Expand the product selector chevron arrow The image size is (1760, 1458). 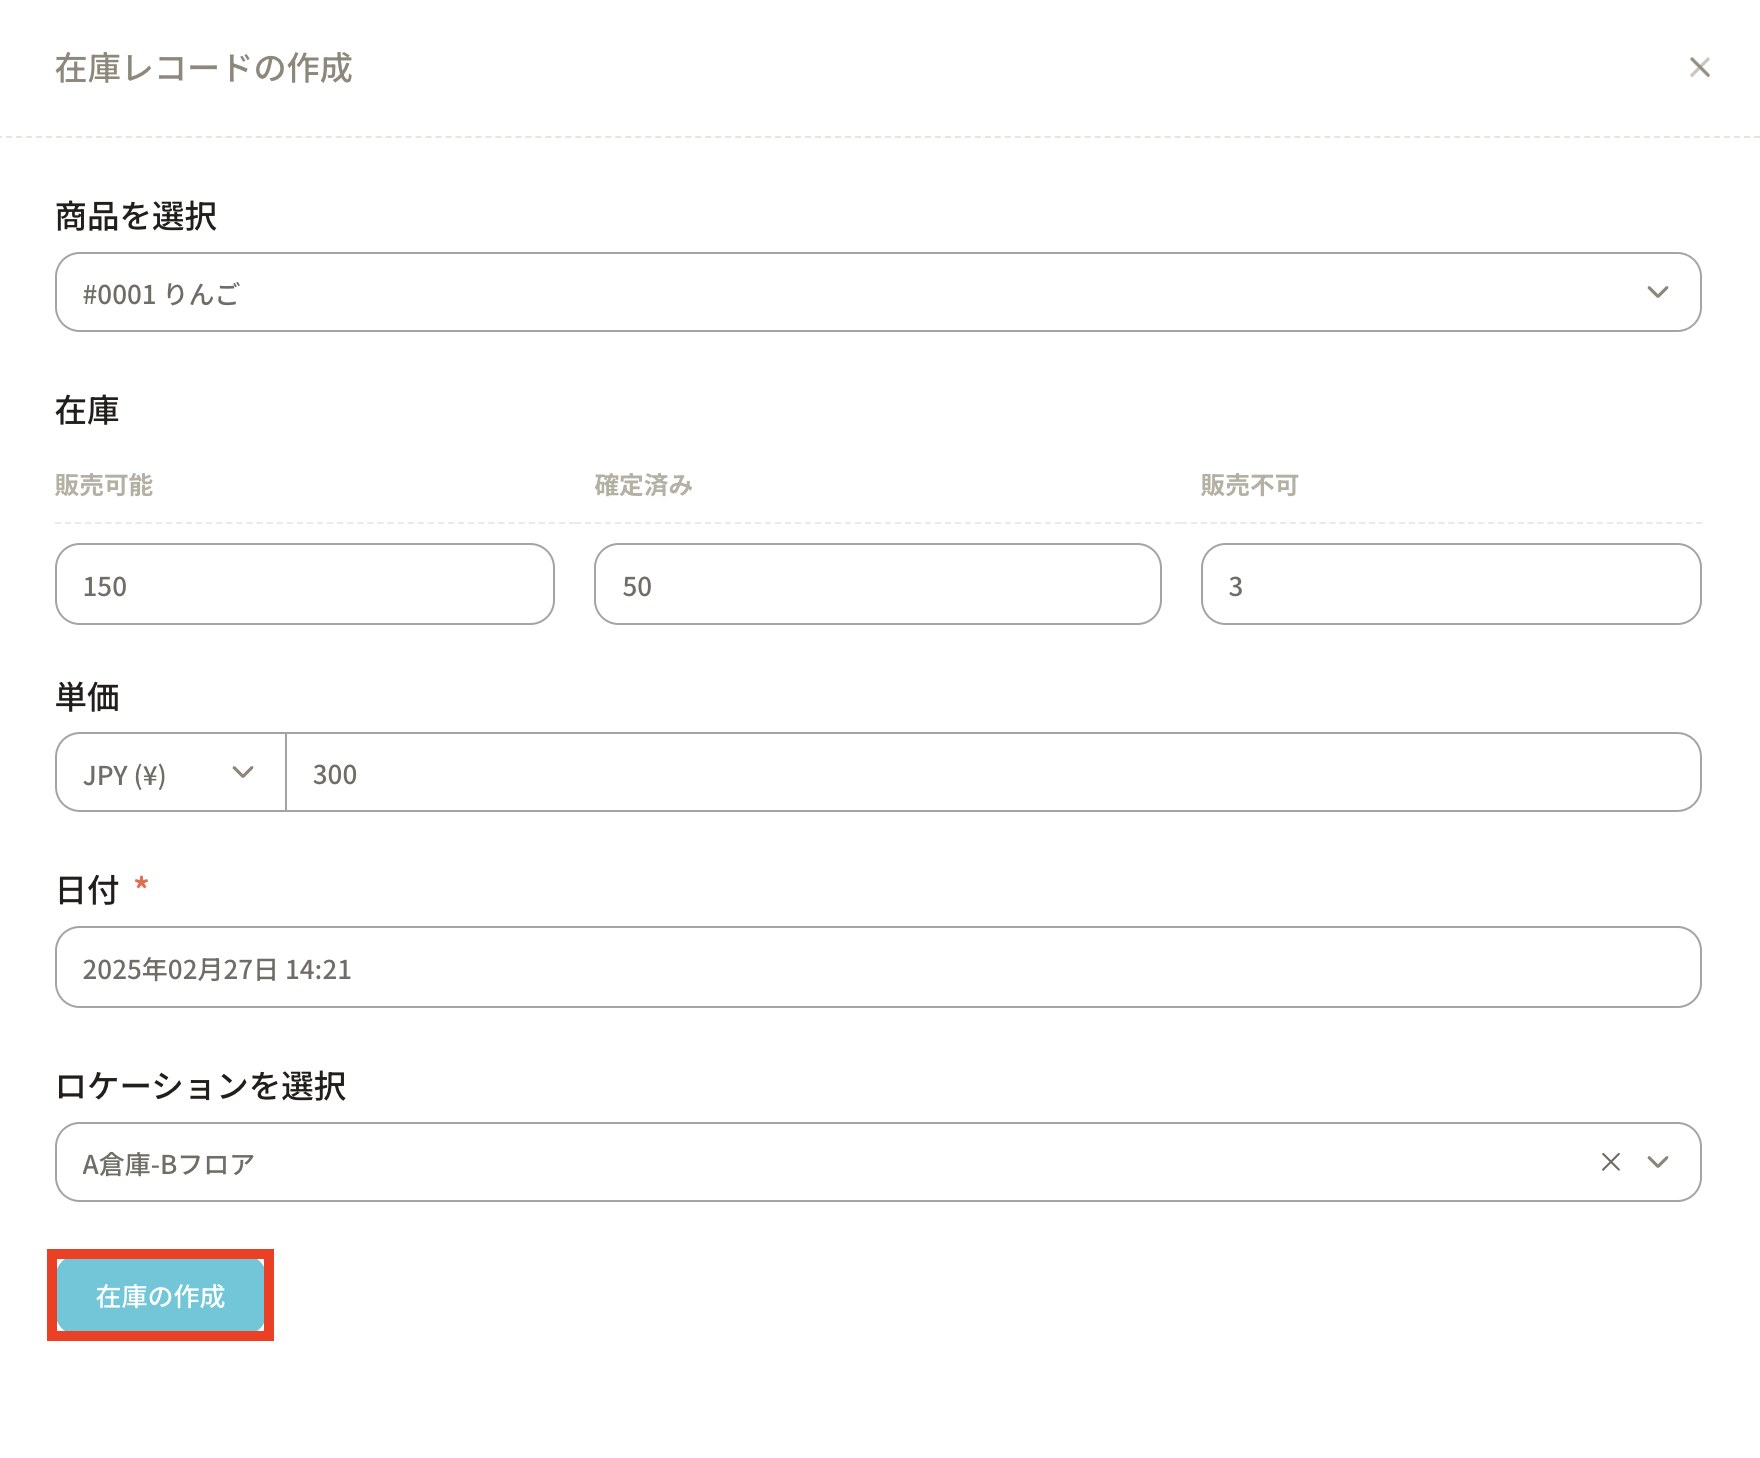pyautogui.click(x=1657, y=292)
